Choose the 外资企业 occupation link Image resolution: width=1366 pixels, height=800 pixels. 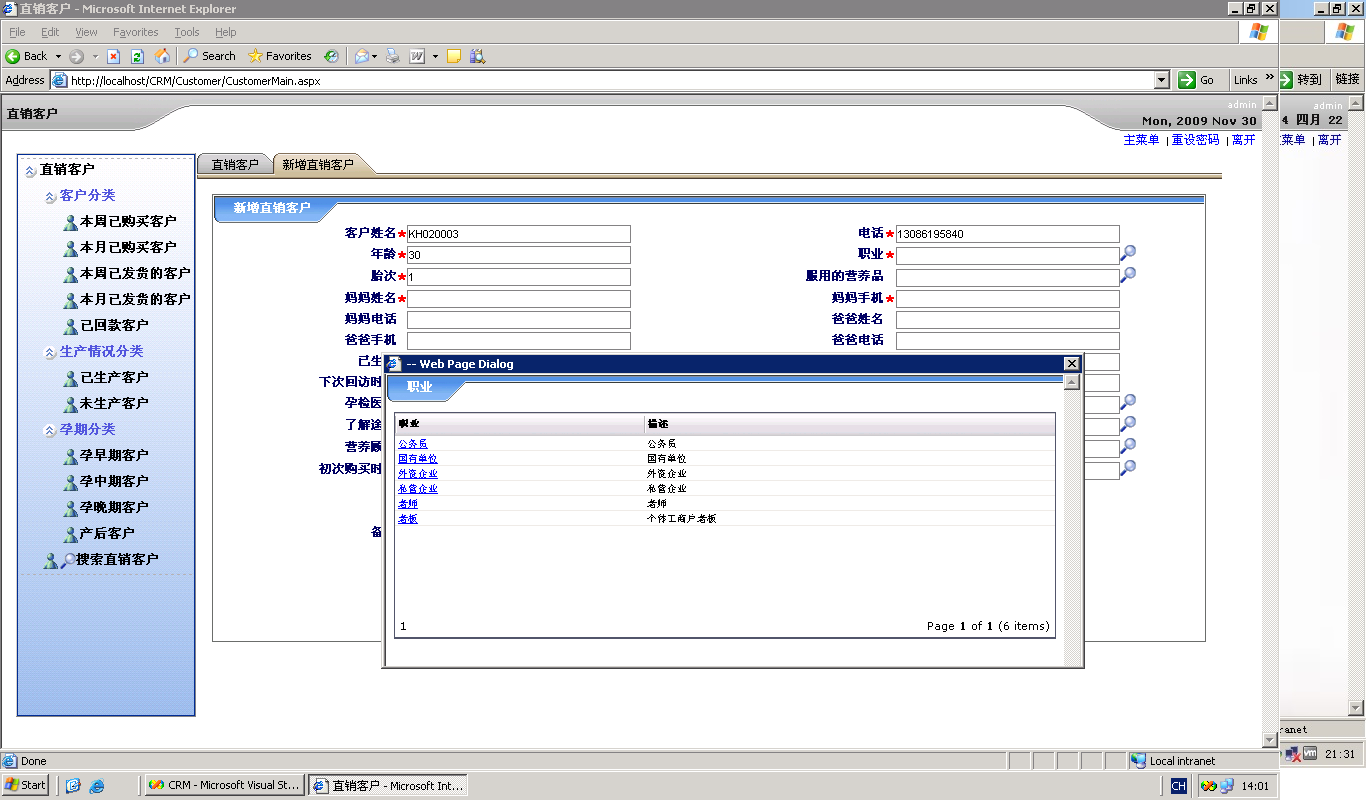[417, 473]
